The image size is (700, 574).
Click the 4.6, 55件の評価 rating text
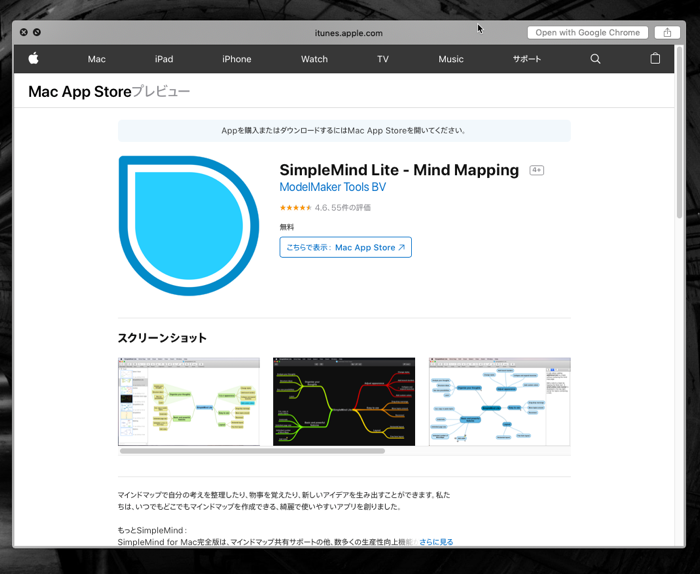point(342,208)
